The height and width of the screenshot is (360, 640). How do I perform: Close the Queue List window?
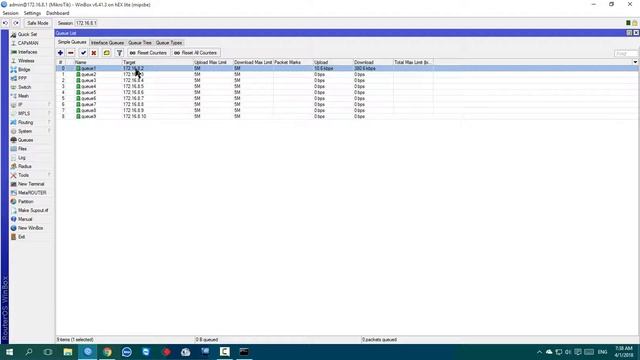coord(636,33)
